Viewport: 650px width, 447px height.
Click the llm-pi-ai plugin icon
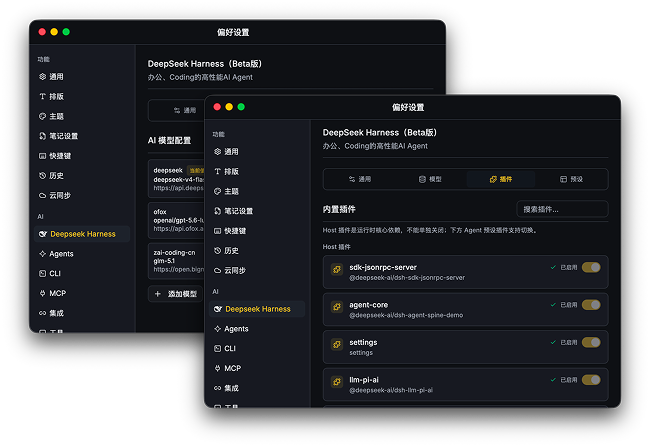(x=337, y=381)
